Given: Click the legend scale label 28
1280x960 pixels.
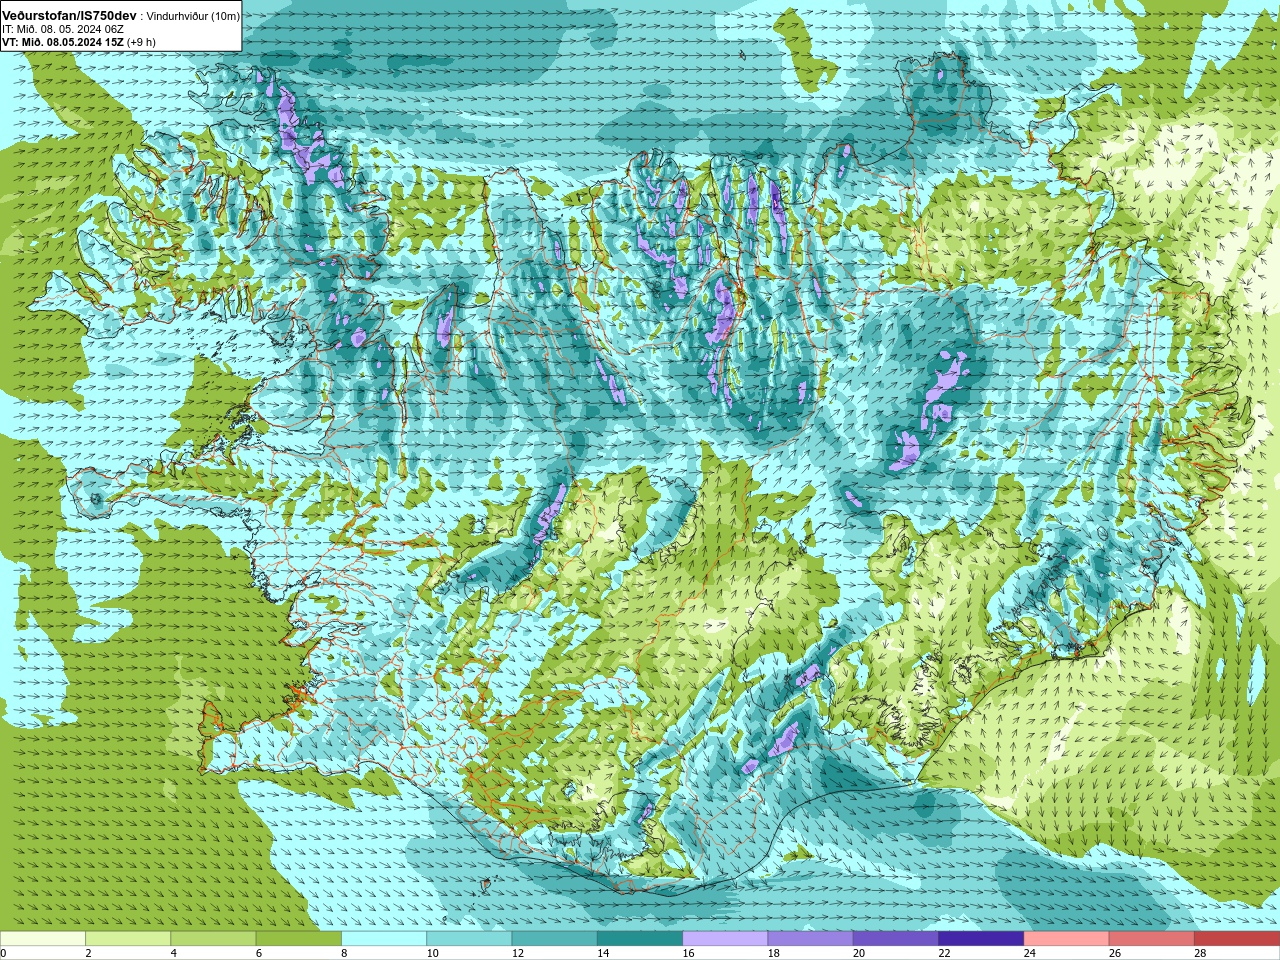Looking at the screenshot, I should coord(1200,953).
